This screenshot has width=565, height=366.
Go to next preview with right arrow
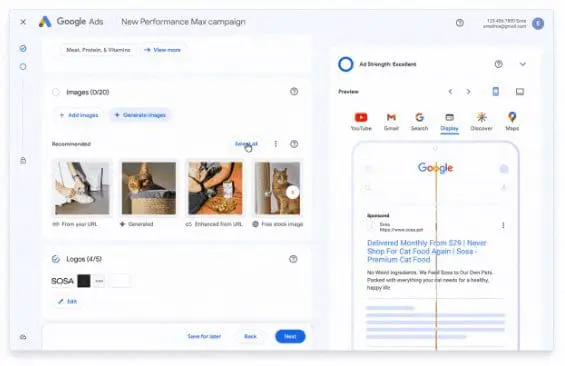pyautogui.click(x=468, y=92)
